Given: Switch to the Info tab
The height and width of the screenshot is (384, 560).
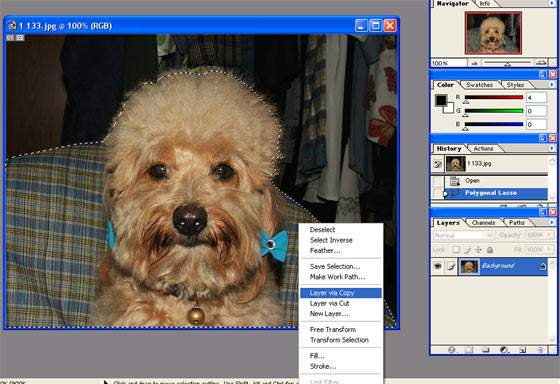Looking at the screenshot, I should [x=485, y=4].
